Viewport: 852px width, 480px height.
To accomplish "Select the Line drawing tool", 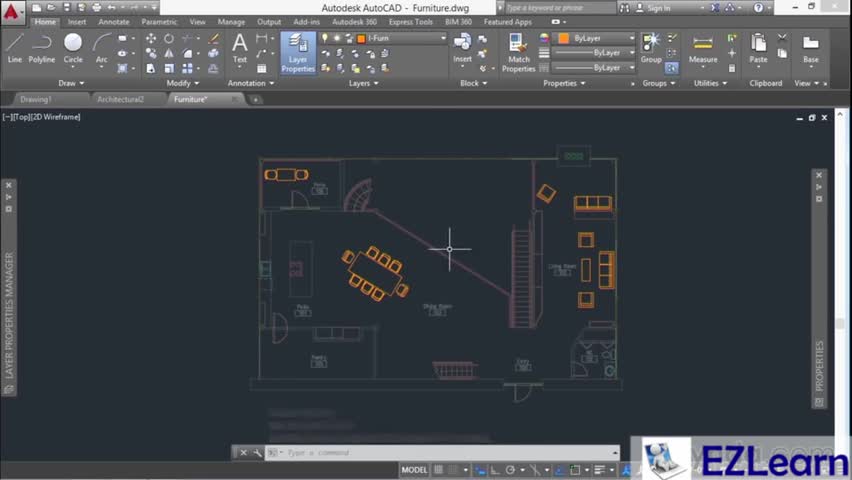I will (x=14, y=47).
